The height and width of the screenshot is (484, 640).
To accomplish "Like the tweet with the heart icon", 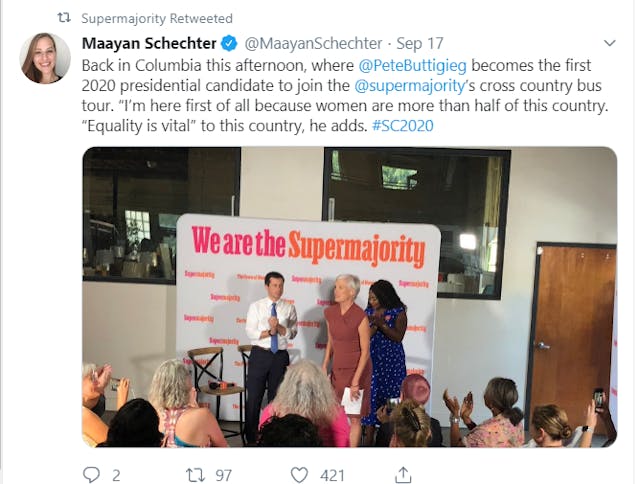I will click(x=299, y=474).
